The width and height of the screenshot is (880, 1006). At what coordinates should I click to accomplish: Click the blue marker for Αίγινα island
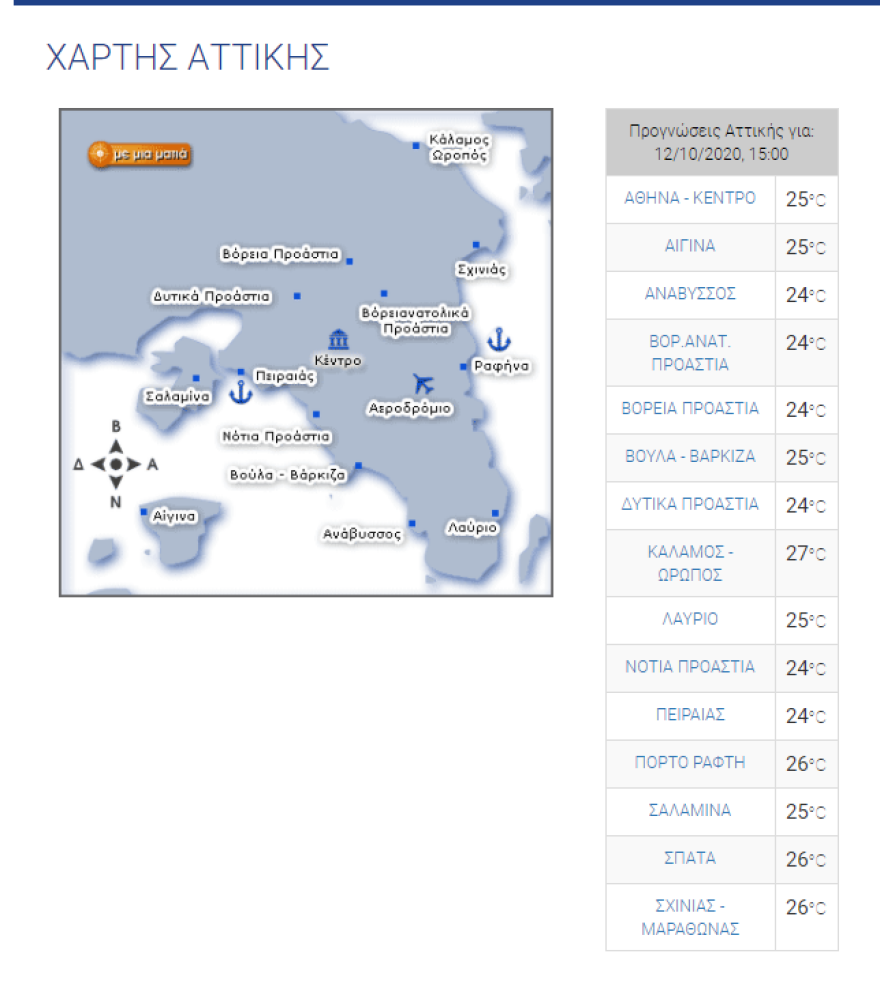click(145, 512)
